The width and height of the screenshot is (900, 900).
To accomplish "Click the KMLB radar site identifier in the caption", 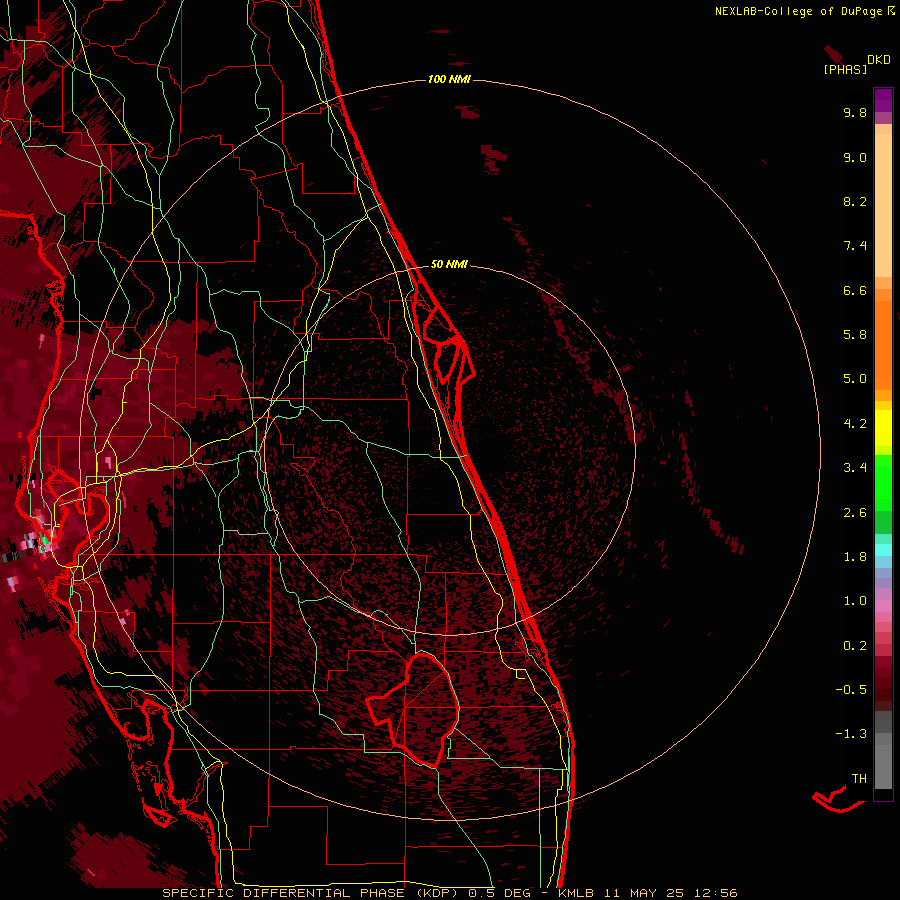I will [x=576, y=893].
